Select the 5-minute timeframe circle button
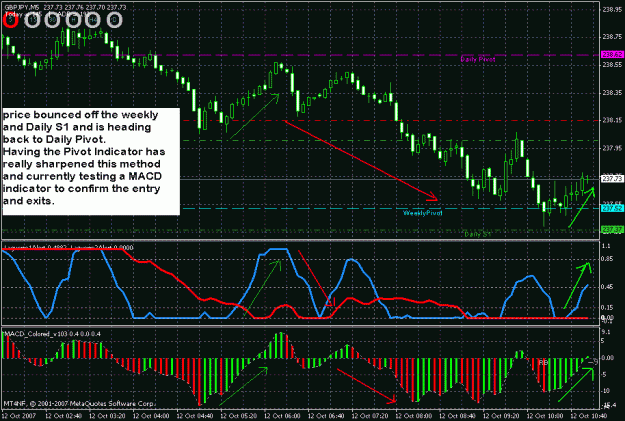The width and height of the screenshot is (625, 421). (x=11, y=20)
